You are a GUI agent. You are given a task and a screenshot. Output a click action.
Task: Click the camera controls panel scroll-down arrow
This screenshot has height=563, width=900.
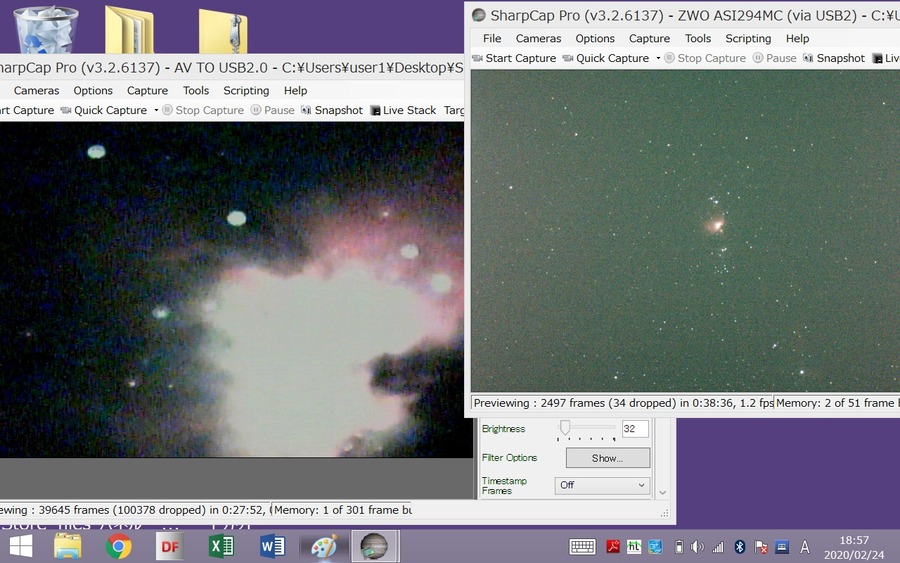pos(662,492)
